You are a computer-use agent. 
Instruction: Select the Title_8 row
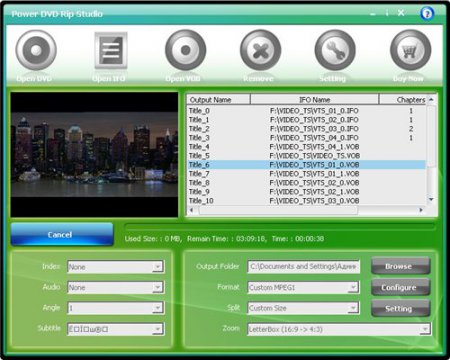coord(306,183)
